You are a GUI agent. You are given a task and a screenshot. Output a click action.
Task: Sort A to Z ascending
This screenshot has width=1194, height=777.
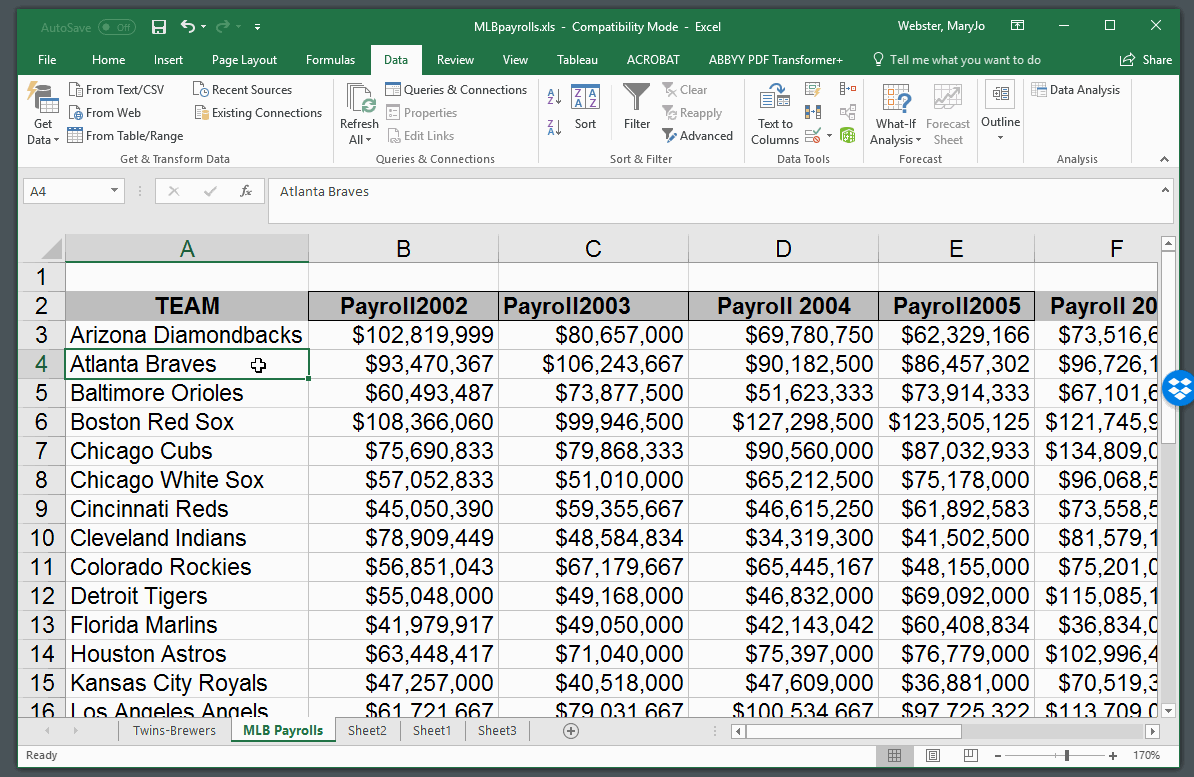[x=554, y=96]
